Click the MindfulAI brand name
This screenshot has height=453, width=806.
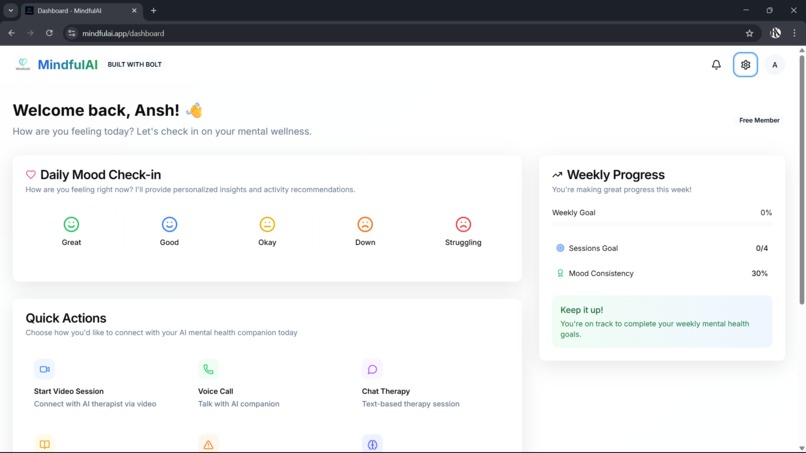click(67, 65)
